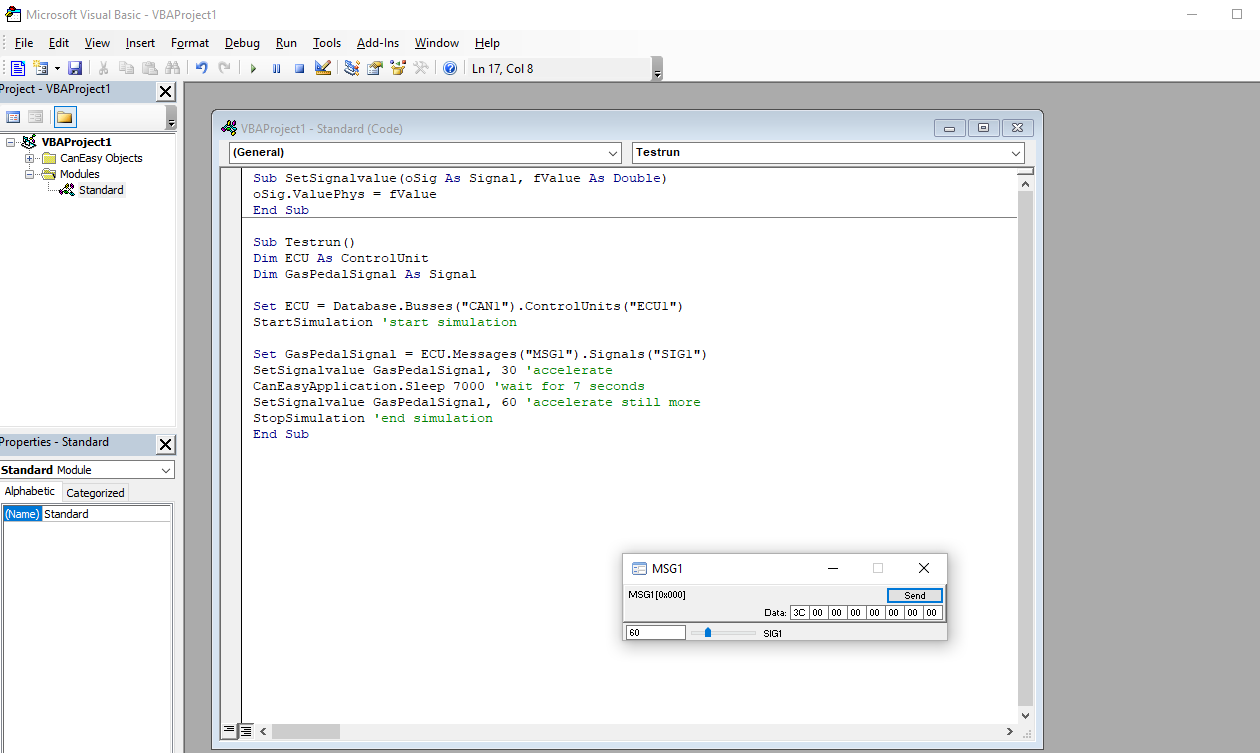The image size is (1260, 753).
Task: Close the Project Explorer panel
Action: (166, 91)
